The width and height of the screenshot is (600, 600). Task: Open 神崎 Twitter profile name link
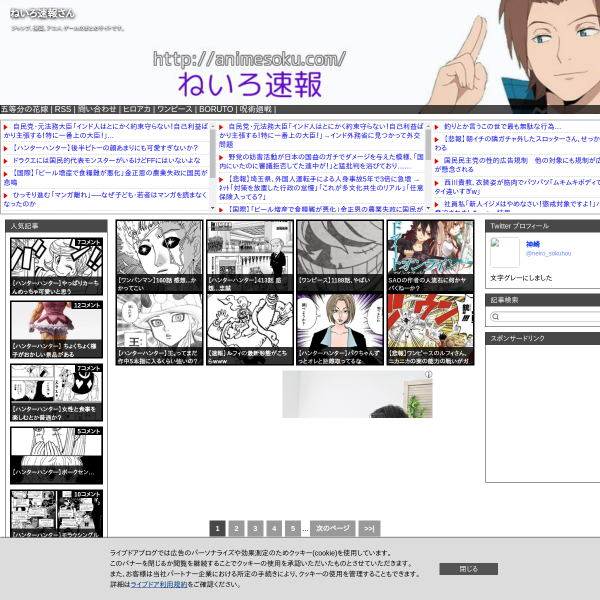(533, 244)
